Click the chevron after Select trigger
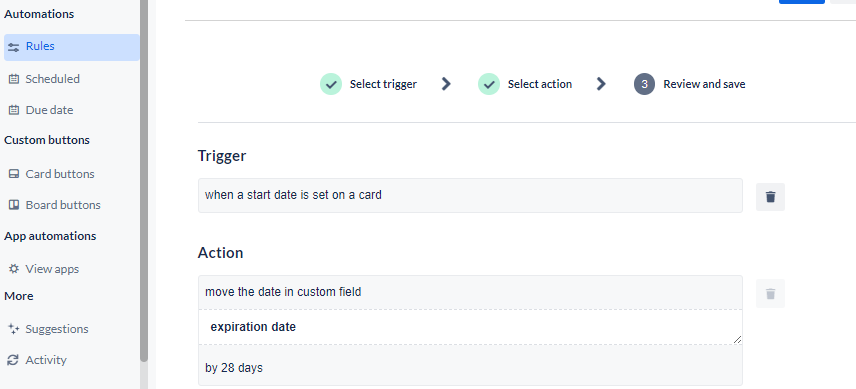Screen dimensions: 856x389 446,84
